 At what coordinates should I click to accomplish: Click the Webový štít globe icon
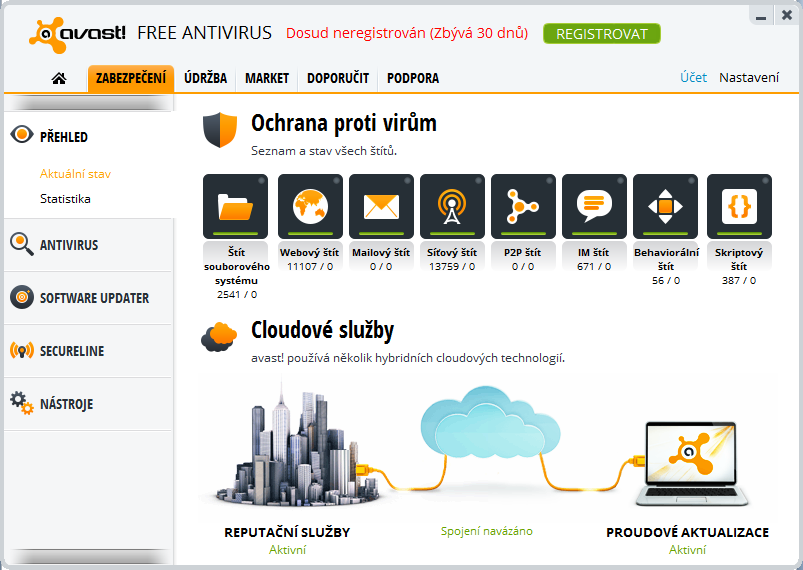click(x=310, y=206)
